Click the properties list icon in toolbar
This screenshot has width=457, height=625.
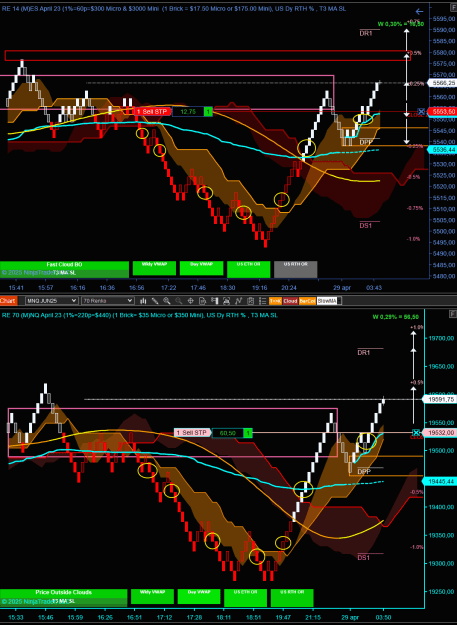[263, 301]
